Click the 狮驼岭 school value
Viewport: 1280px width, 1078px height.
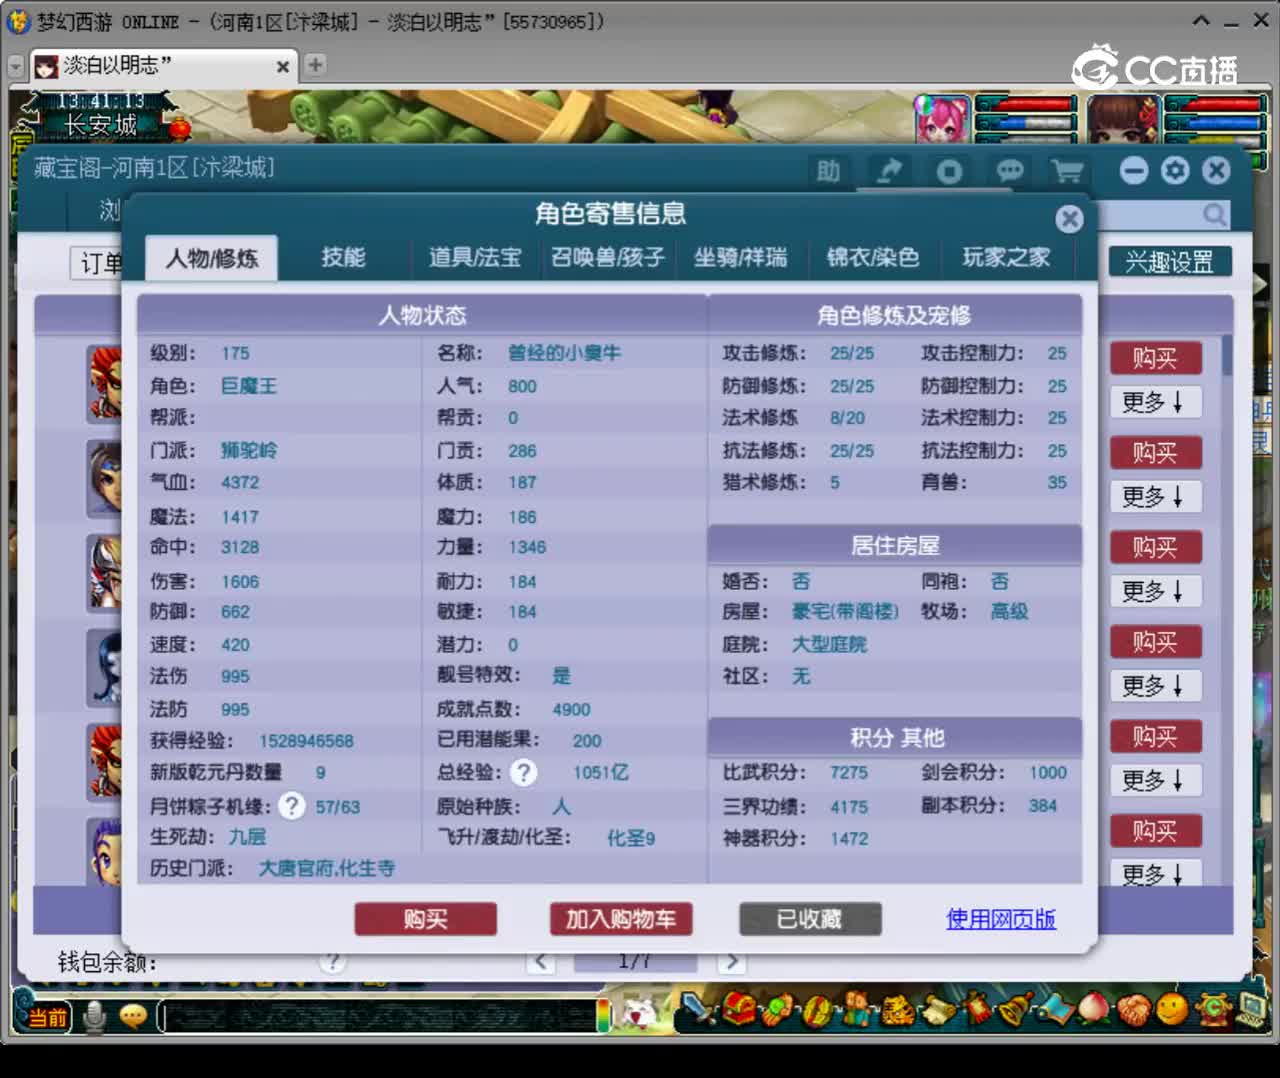(x=249, y=450)
